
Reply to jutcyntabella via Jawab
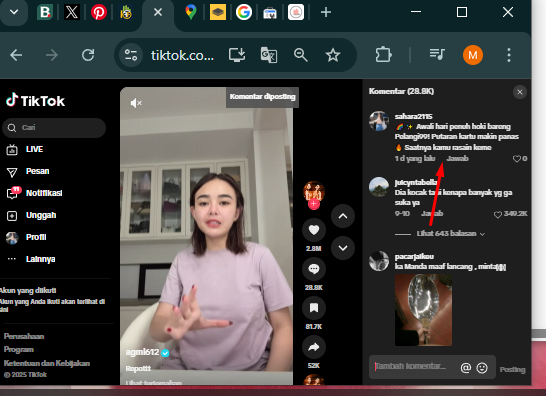(x=432, y=213)
